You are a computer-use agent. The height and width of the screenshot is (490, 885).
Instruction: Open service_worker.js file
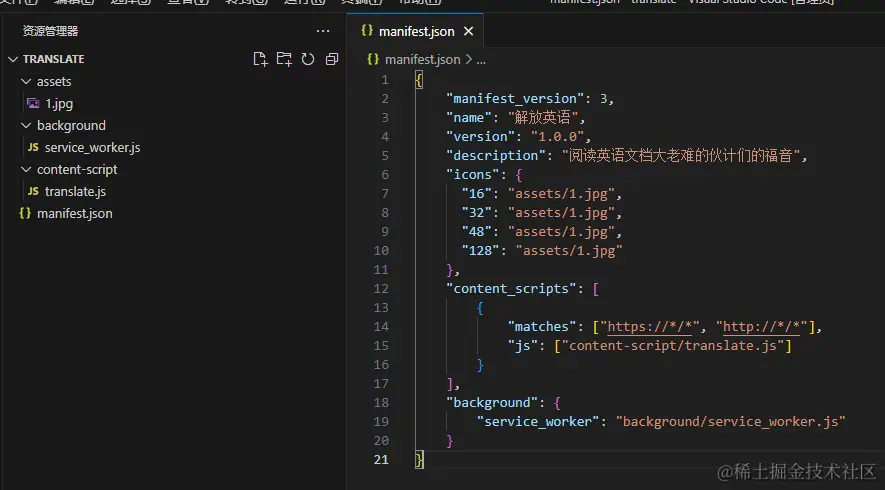pyautogui.click(x=93, y=147)
